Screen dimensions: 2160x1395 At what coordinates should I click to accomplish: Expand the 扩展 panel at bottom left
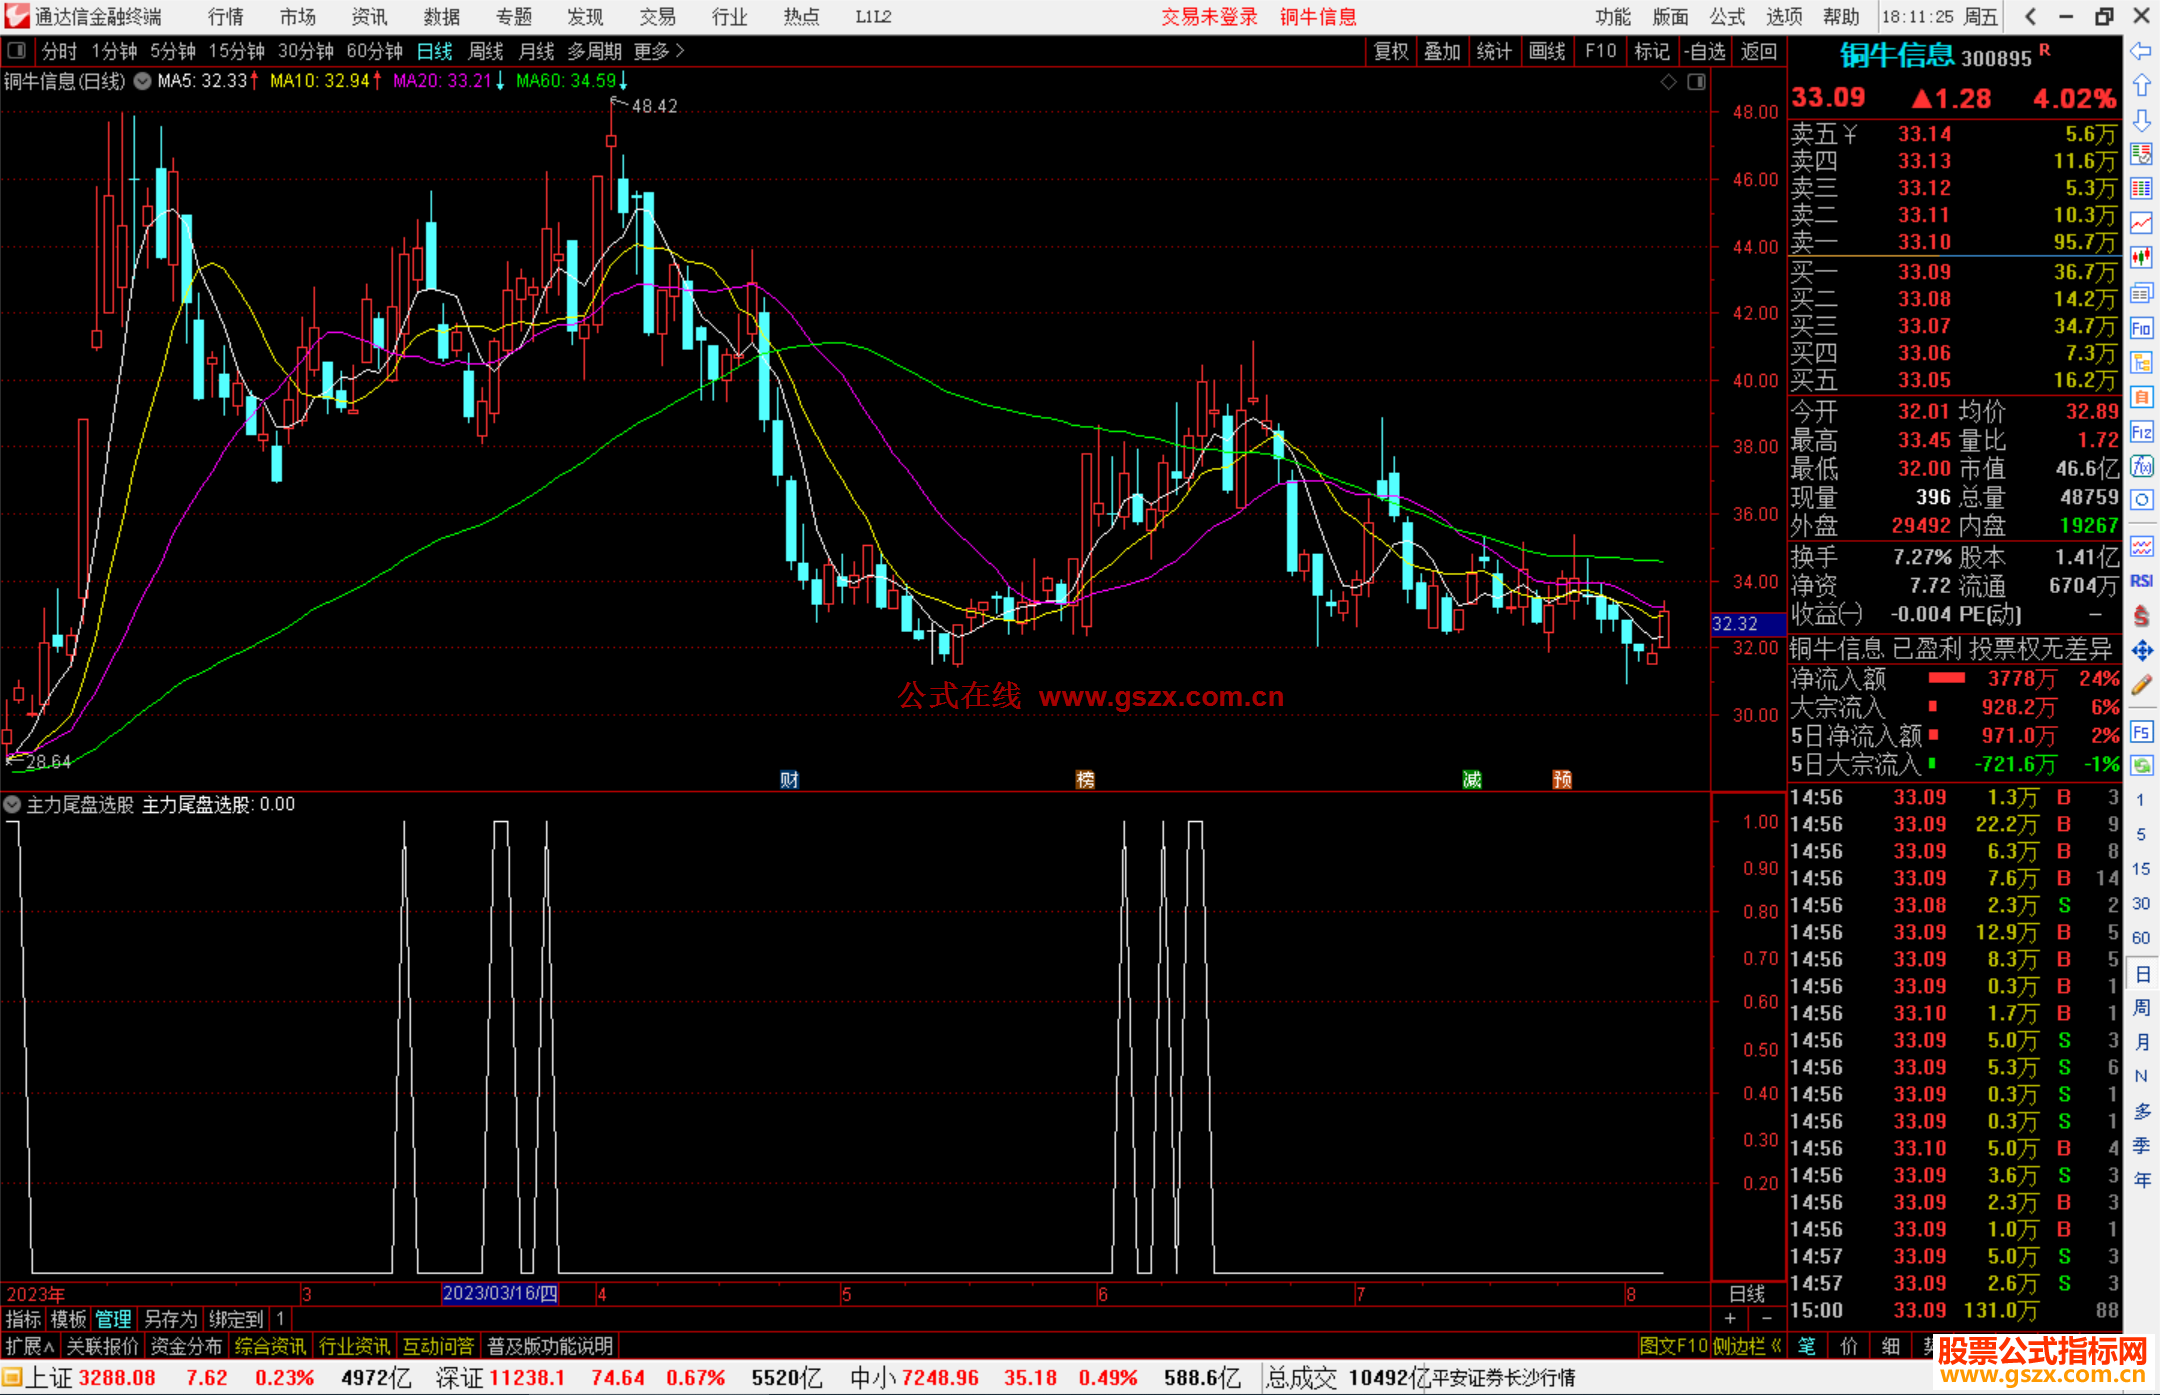pyautogui.click(x=30, y=1346)
